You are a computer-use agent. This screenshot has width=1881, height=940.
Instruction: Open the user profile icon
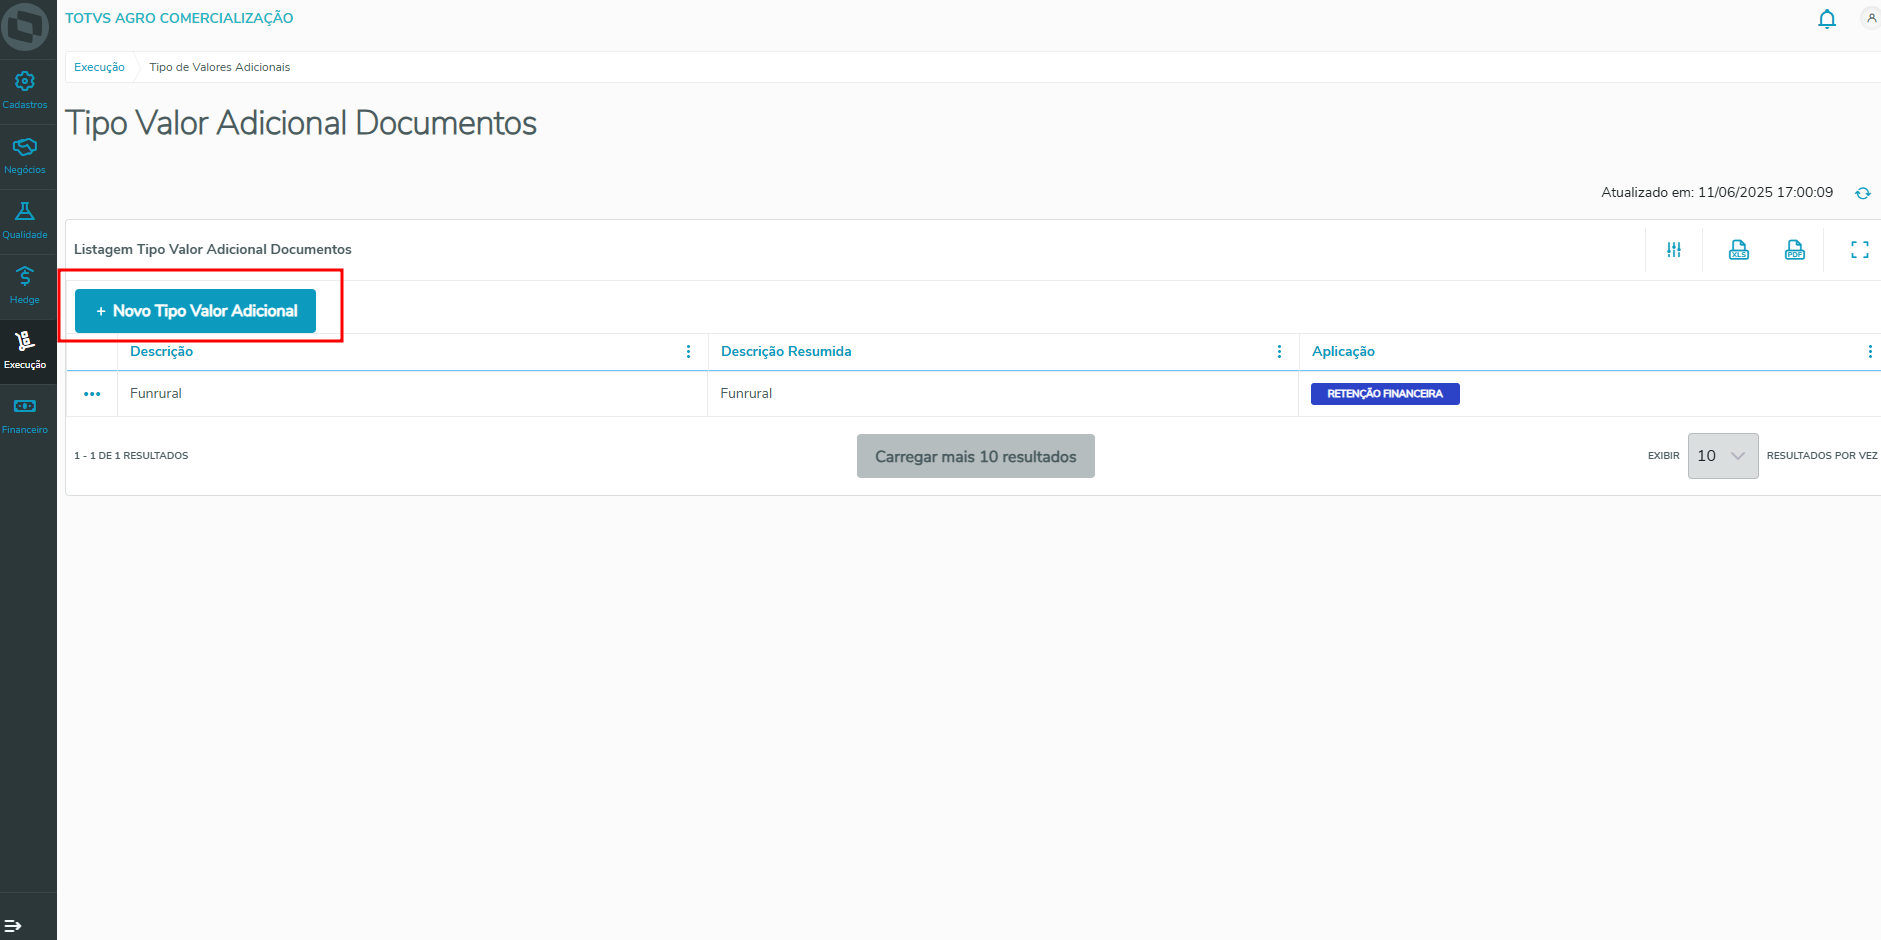(1871, 18)
